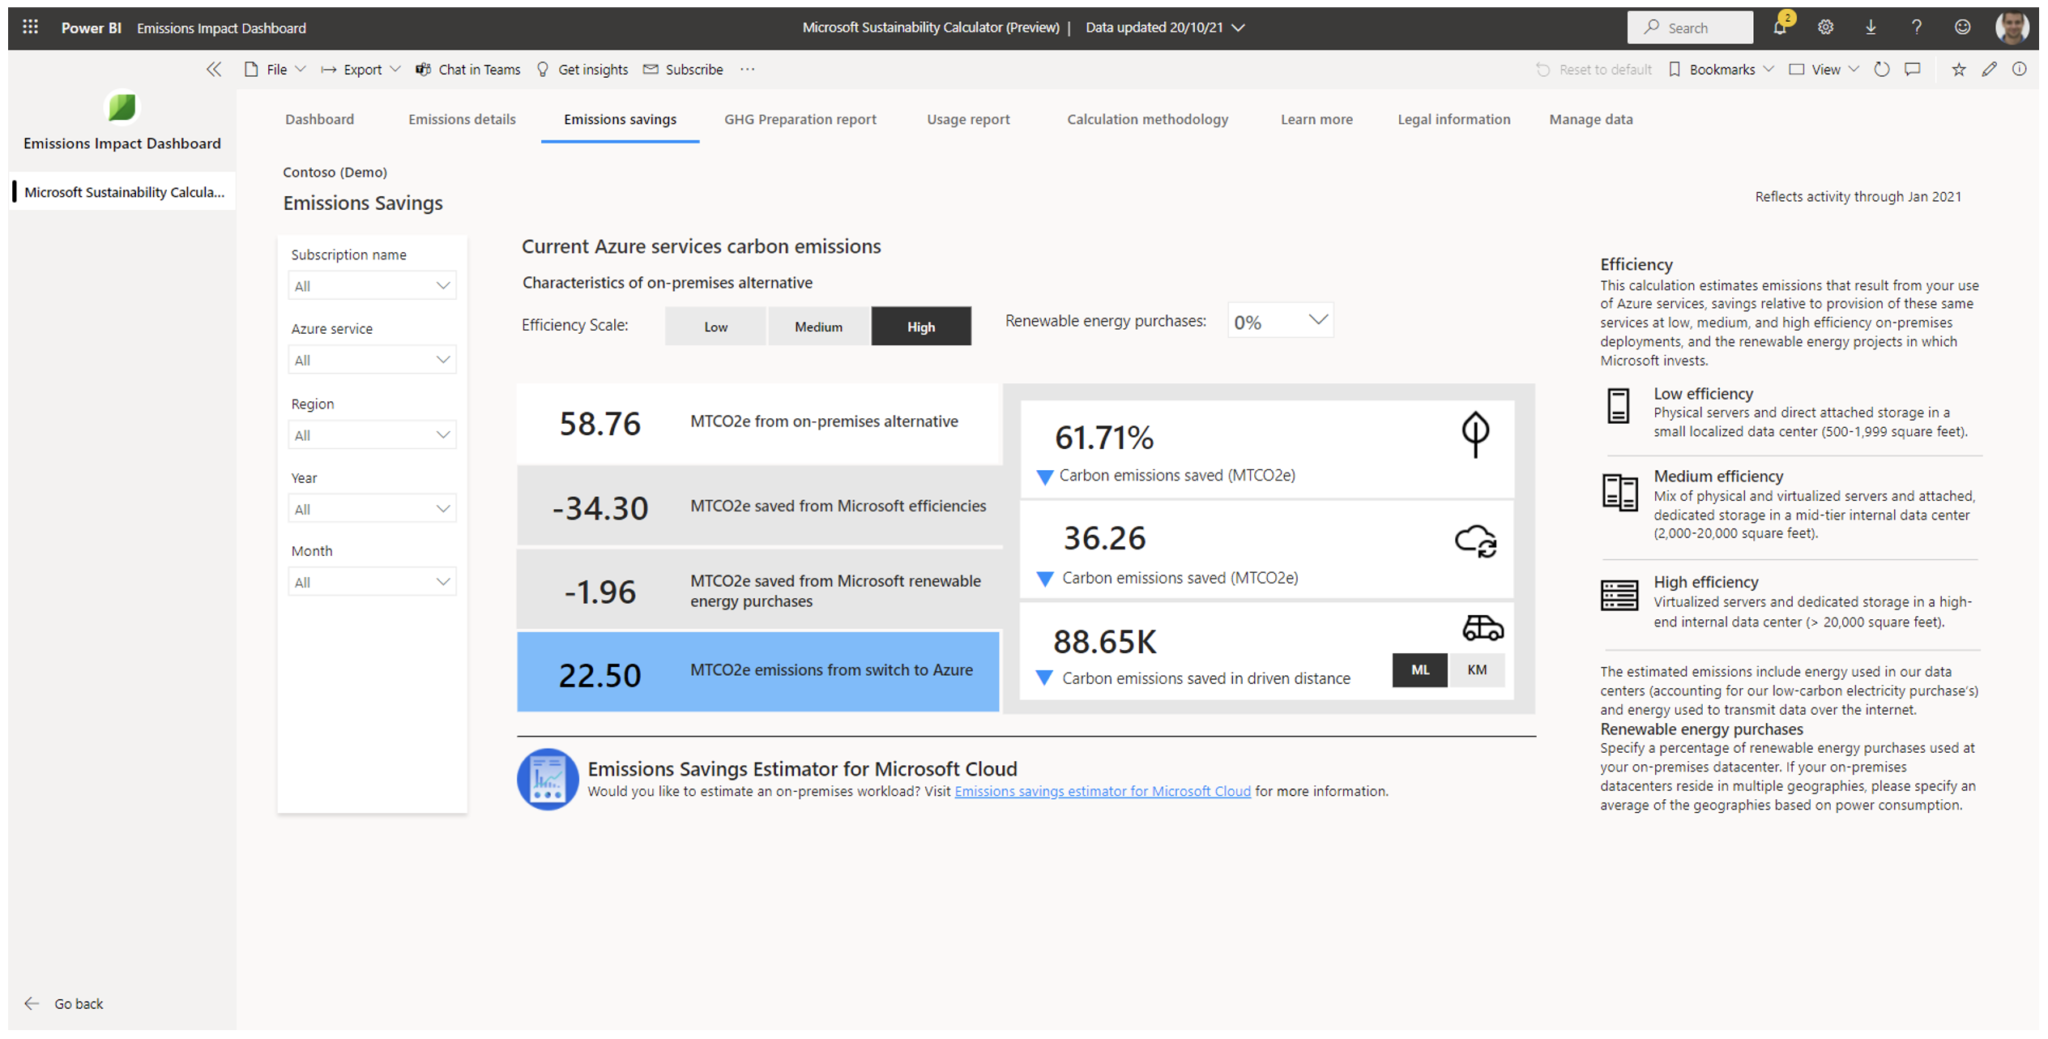The width and height of the screenshot is (2048, 1039).
Task: Open the Region filter dropdown
Action: click(x=372, y=435)
